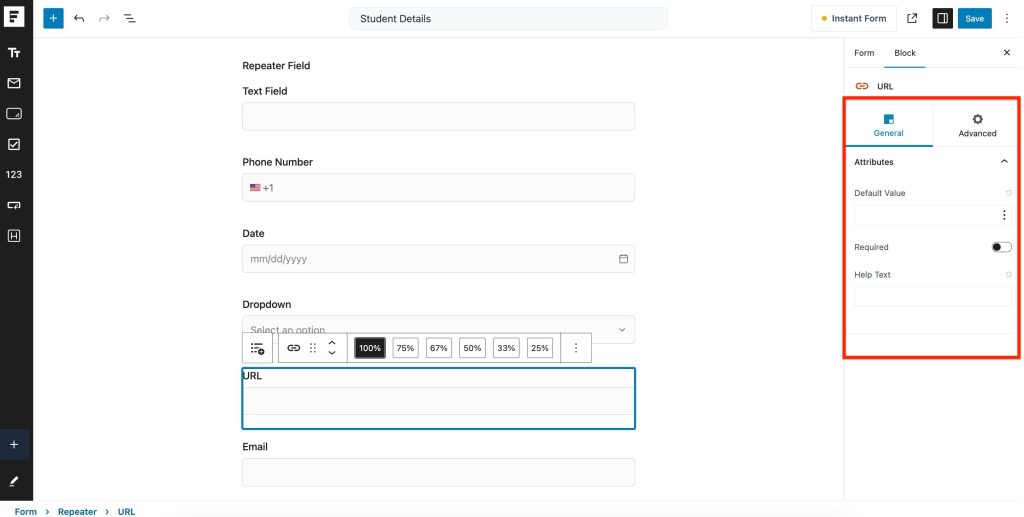
Task: Select the email field icon in sidebar
Action: click(14, 83)
